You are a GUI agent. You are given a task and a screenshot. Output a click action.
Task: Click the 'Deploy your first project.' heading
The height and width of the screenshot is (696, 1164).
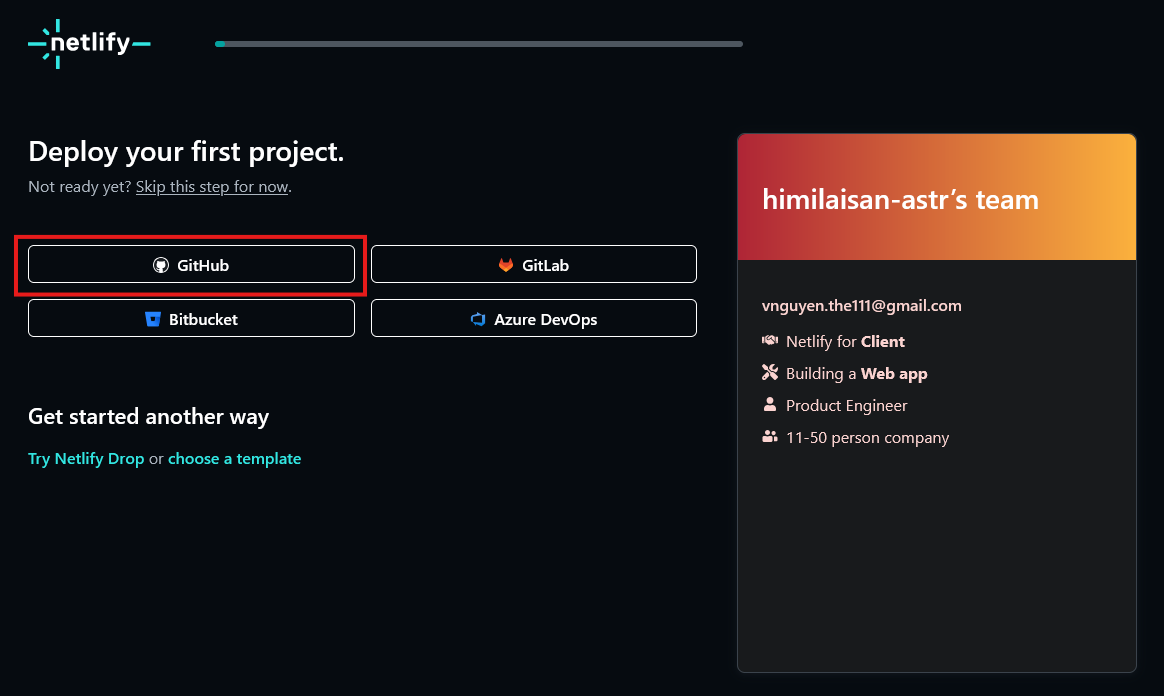(186, 151)
